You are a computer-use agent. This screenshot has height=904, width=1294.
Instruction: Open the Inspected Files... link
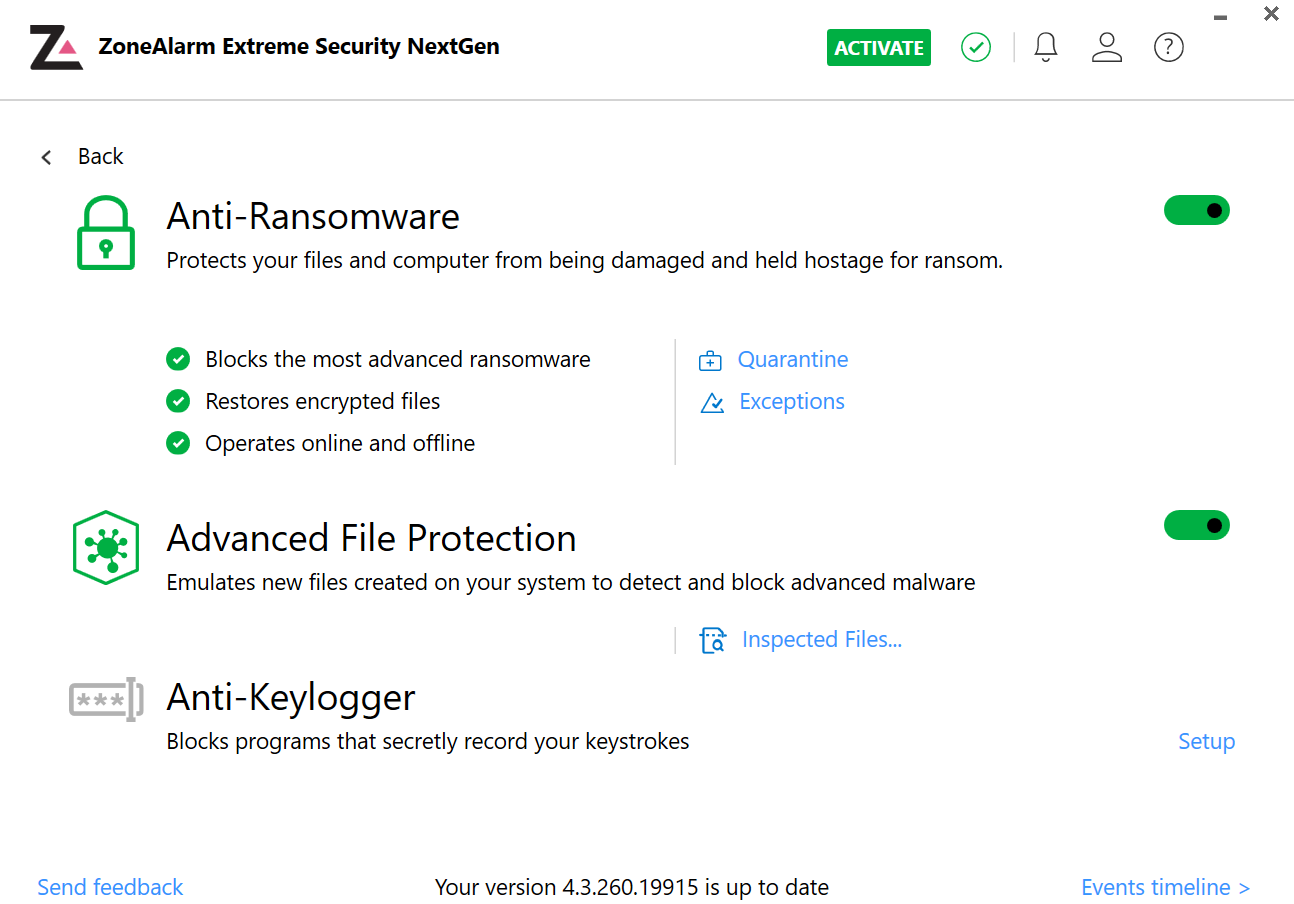(822, 640)
